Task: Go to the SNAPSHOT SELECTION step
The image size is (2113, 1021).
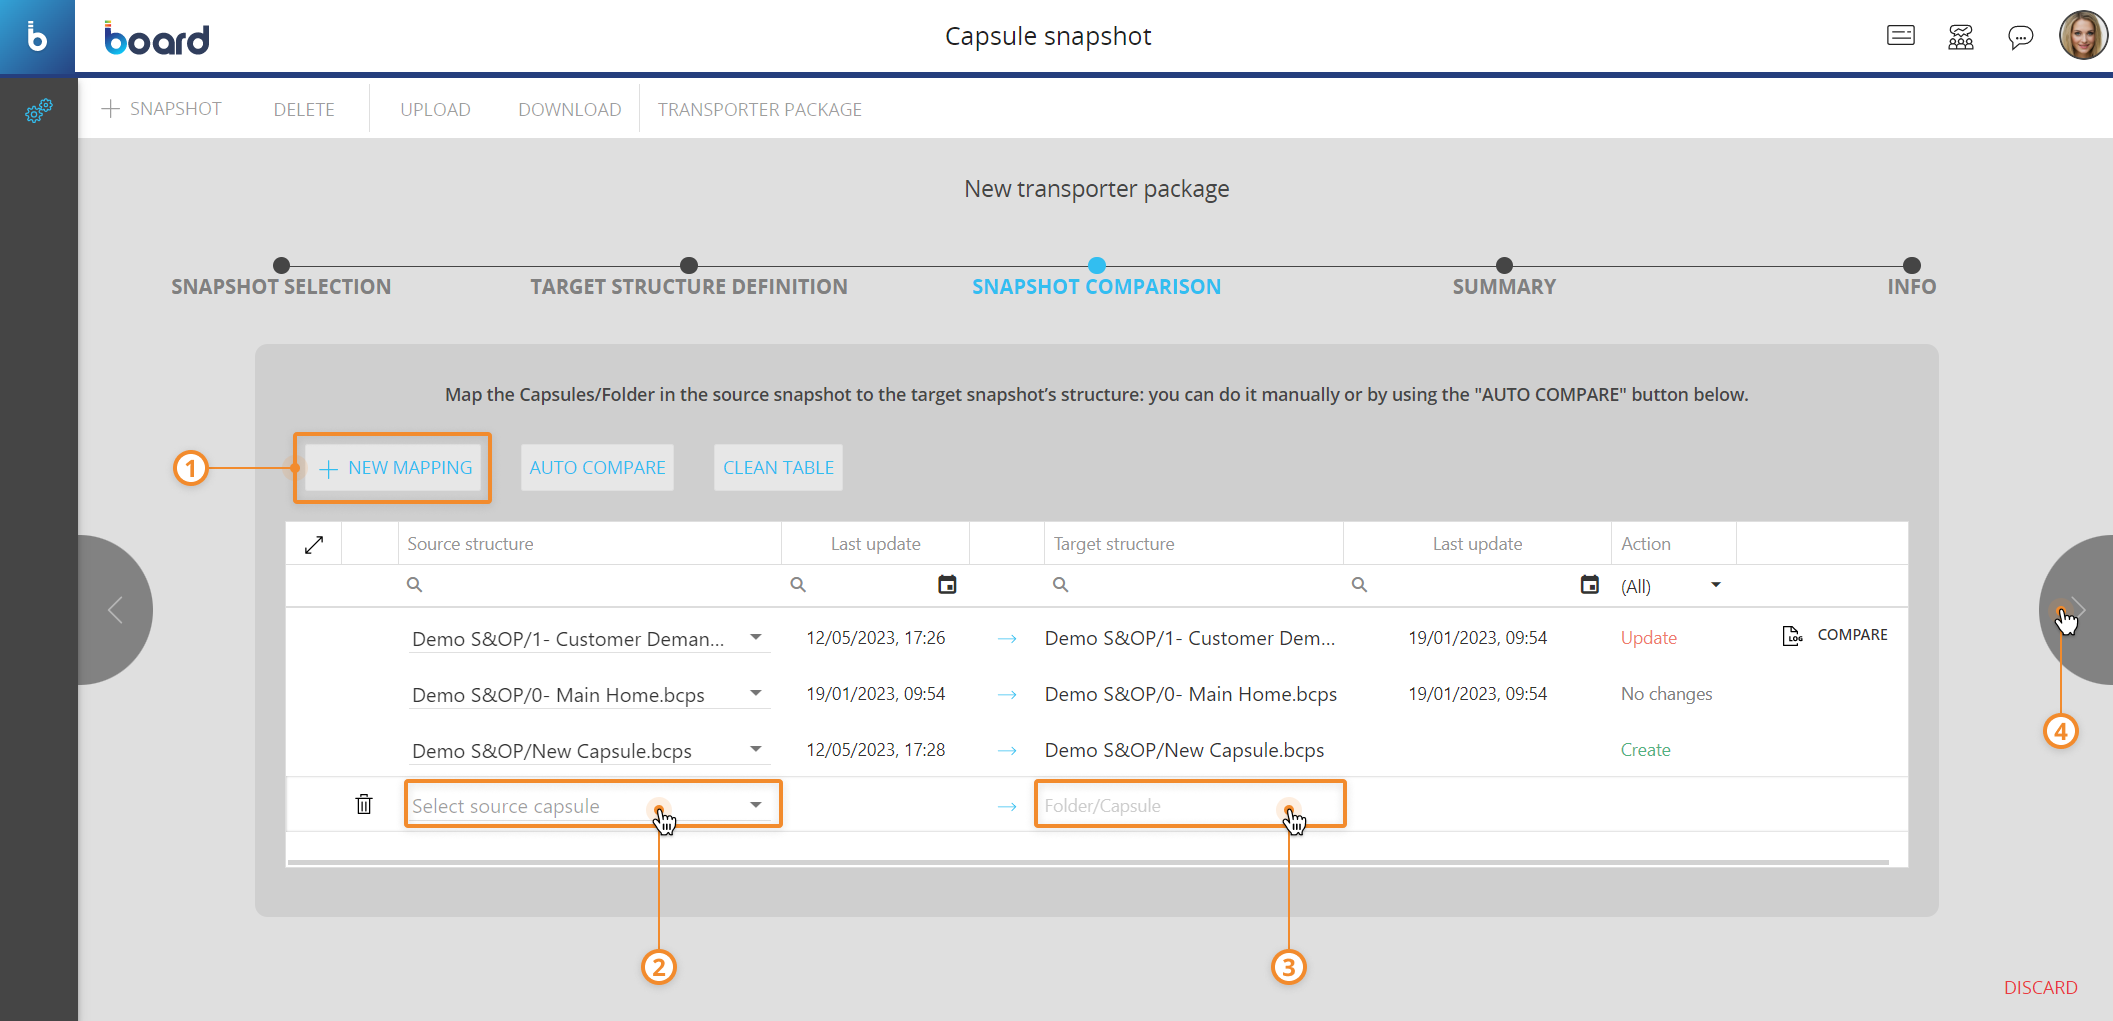Action: coord(281,287)
